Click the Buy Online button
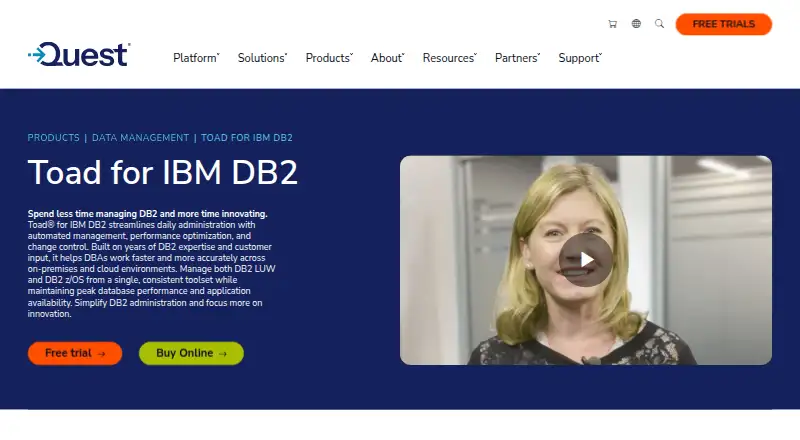Screen dimensions: 800x440 pyautogui.click(x=191, y=353)
